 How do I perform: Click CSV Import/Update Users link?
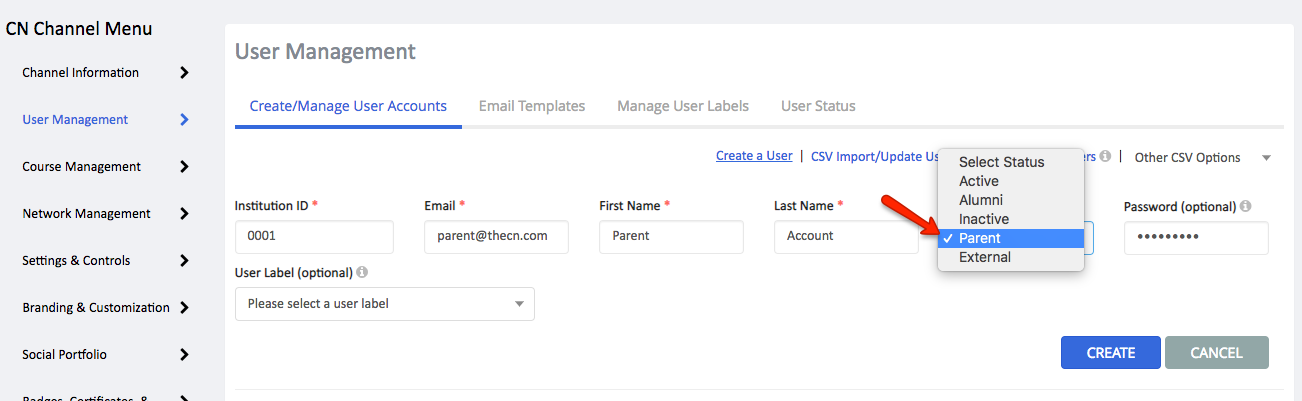[x=874, y=156]
